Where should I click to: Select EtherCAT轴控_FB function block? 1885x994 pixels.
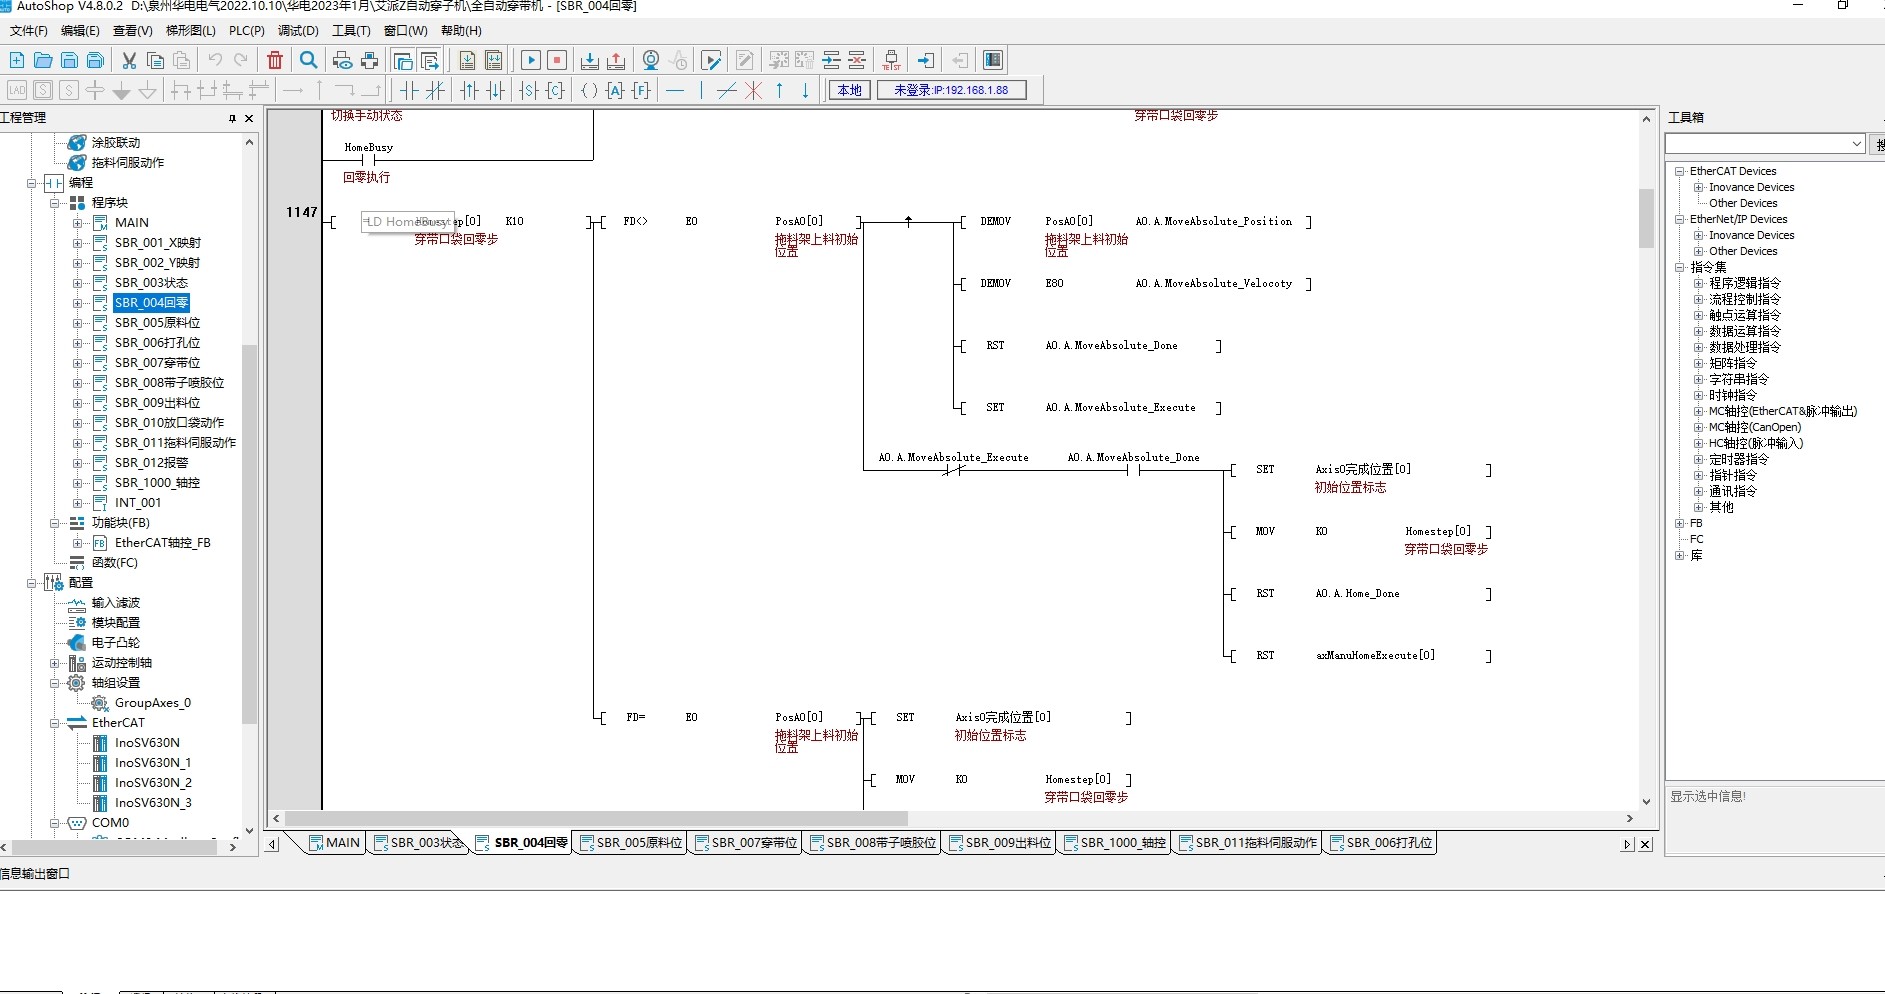point(162,543)
